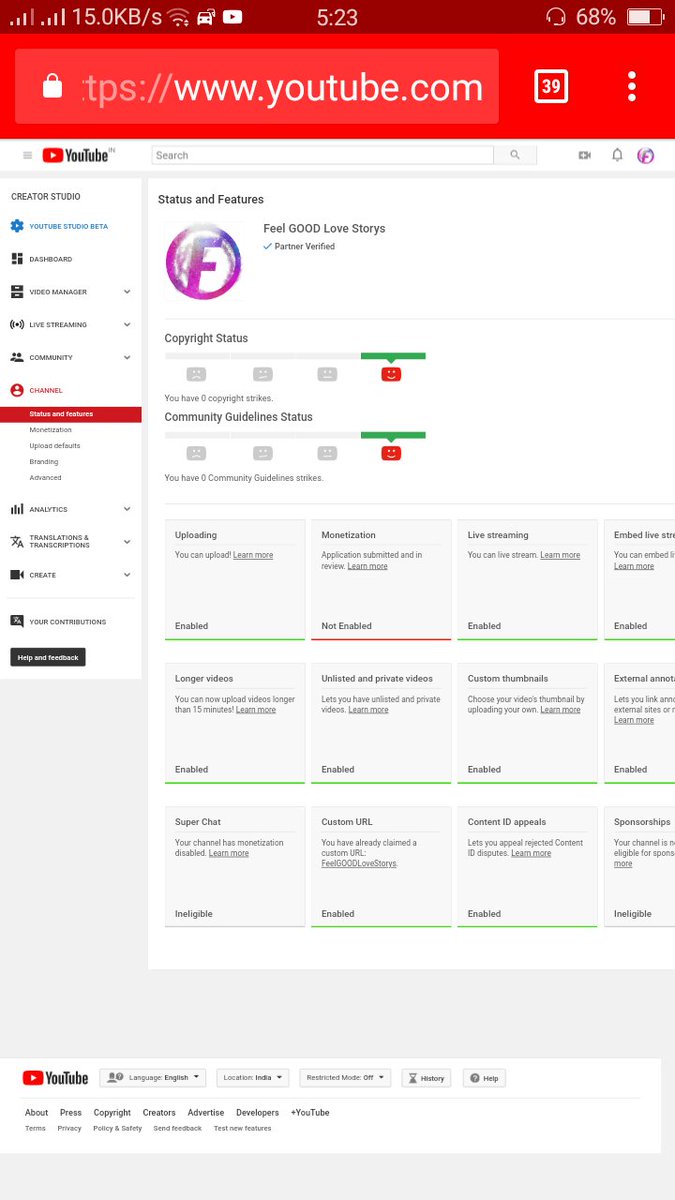Click footer Developers link
Screen dimensions: 675x1200
tap(258, 1112)
